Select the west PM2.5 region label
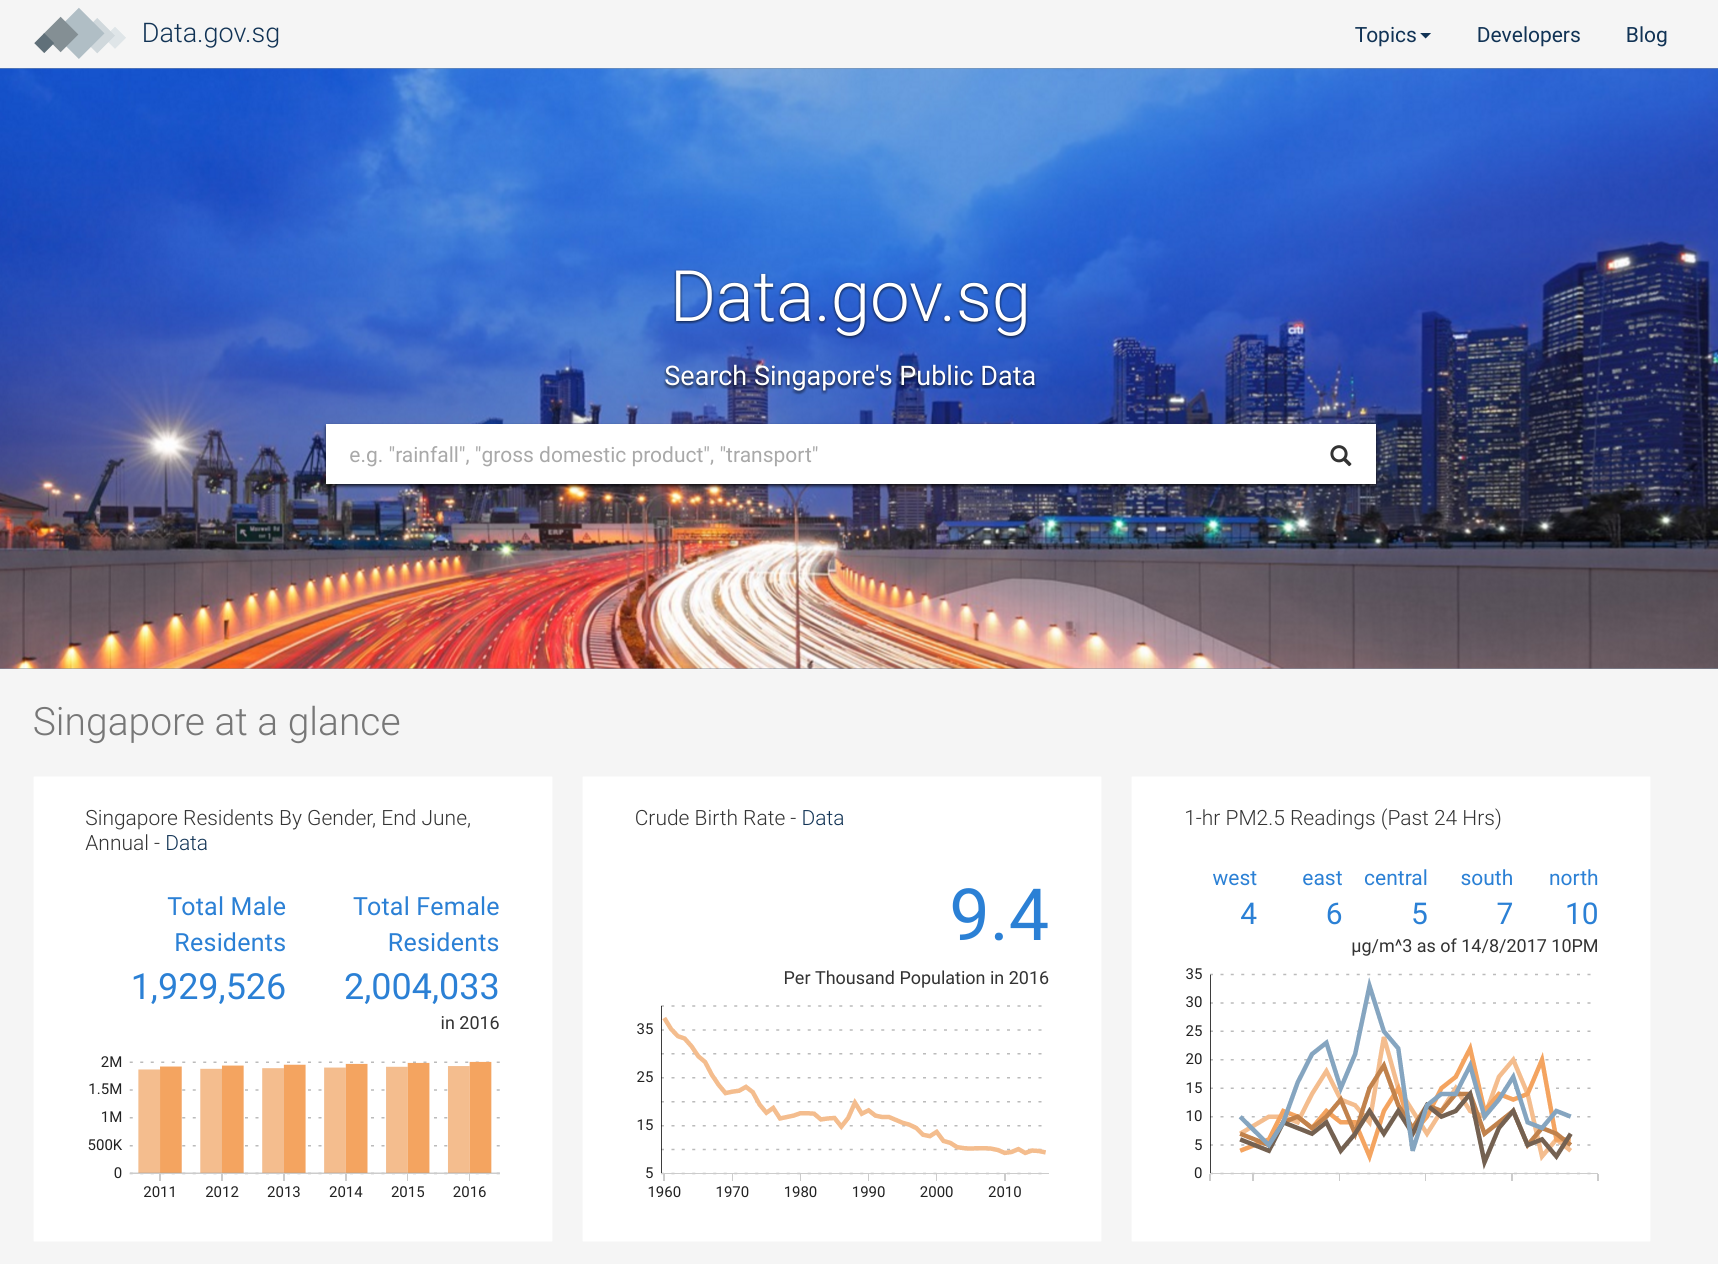 1234,878
